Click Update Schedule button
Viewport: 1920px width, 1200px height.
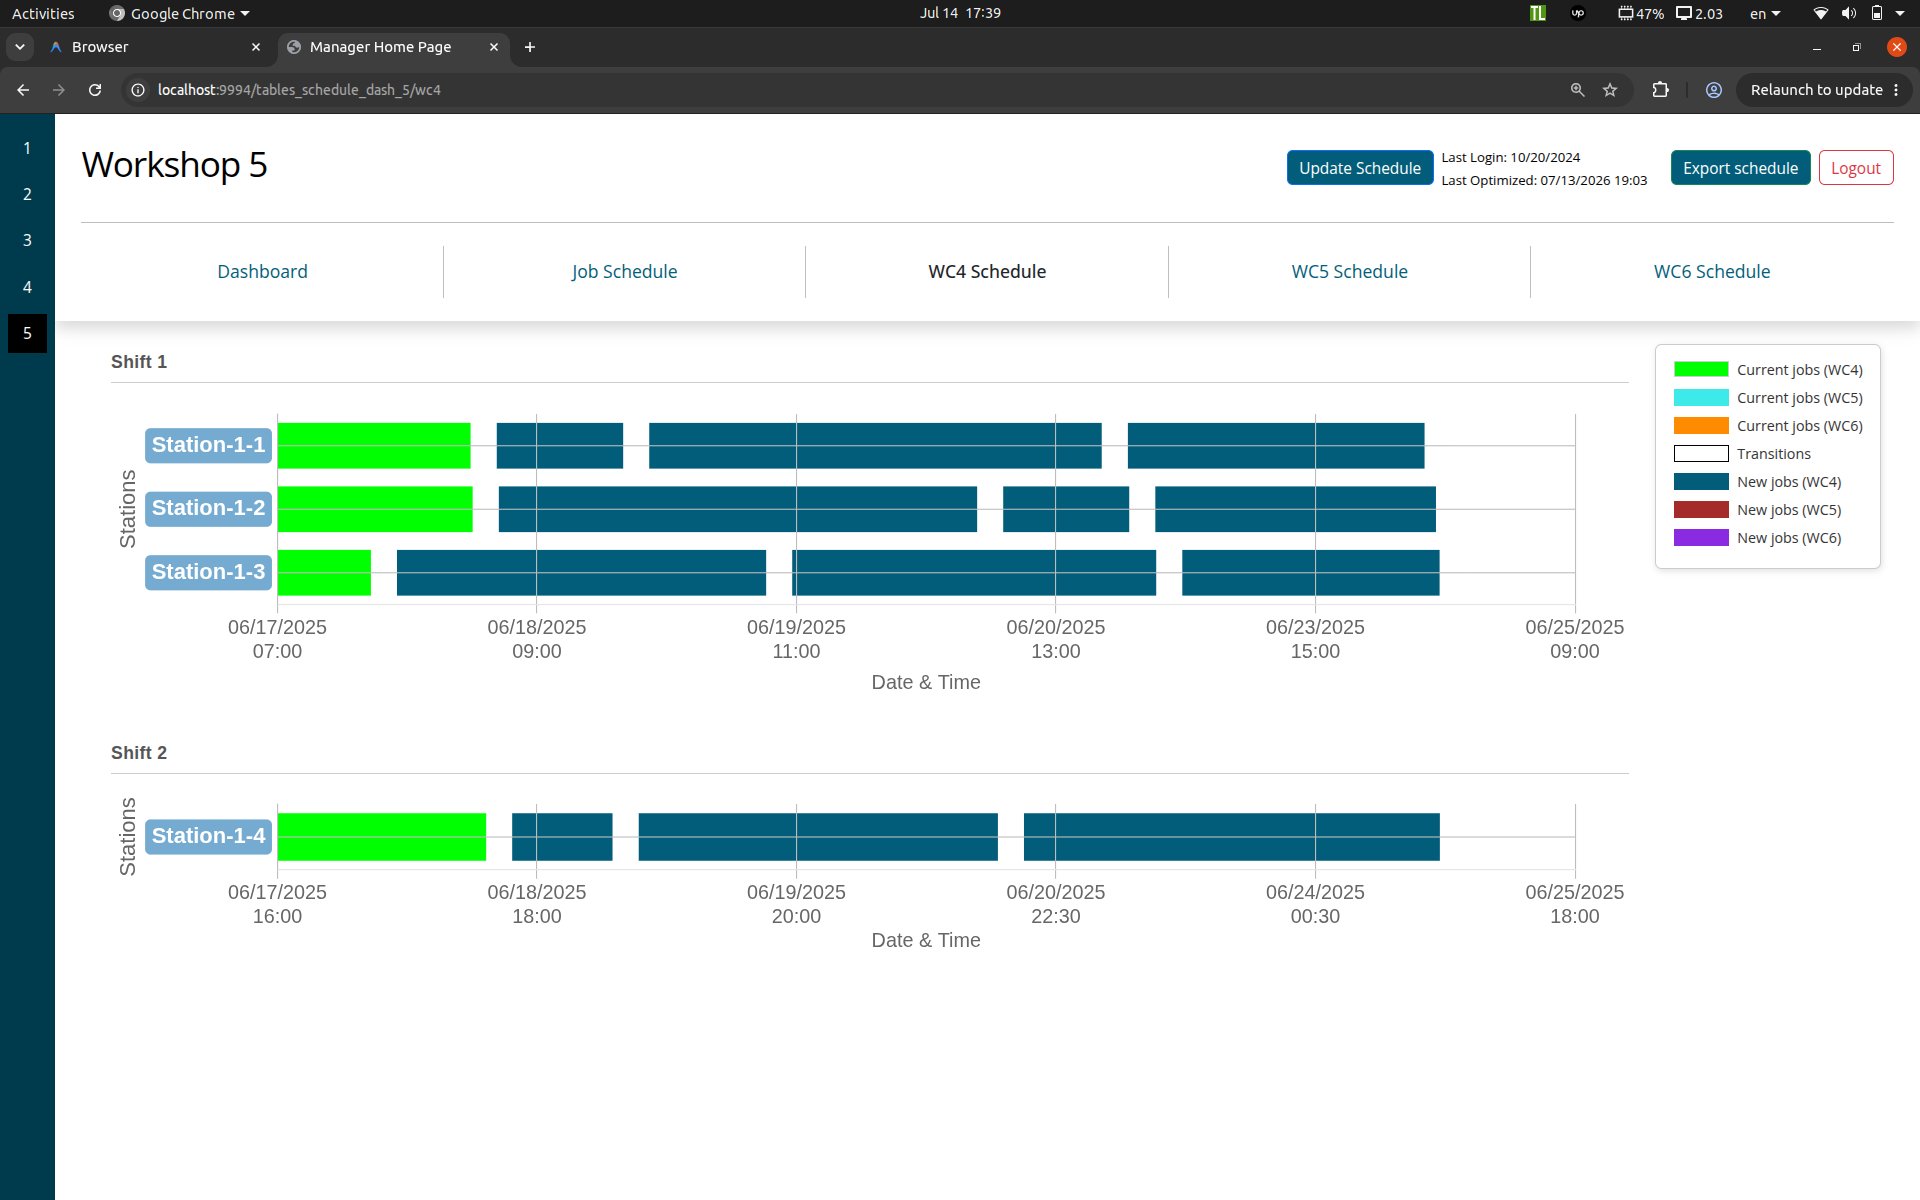[1359, 168]
